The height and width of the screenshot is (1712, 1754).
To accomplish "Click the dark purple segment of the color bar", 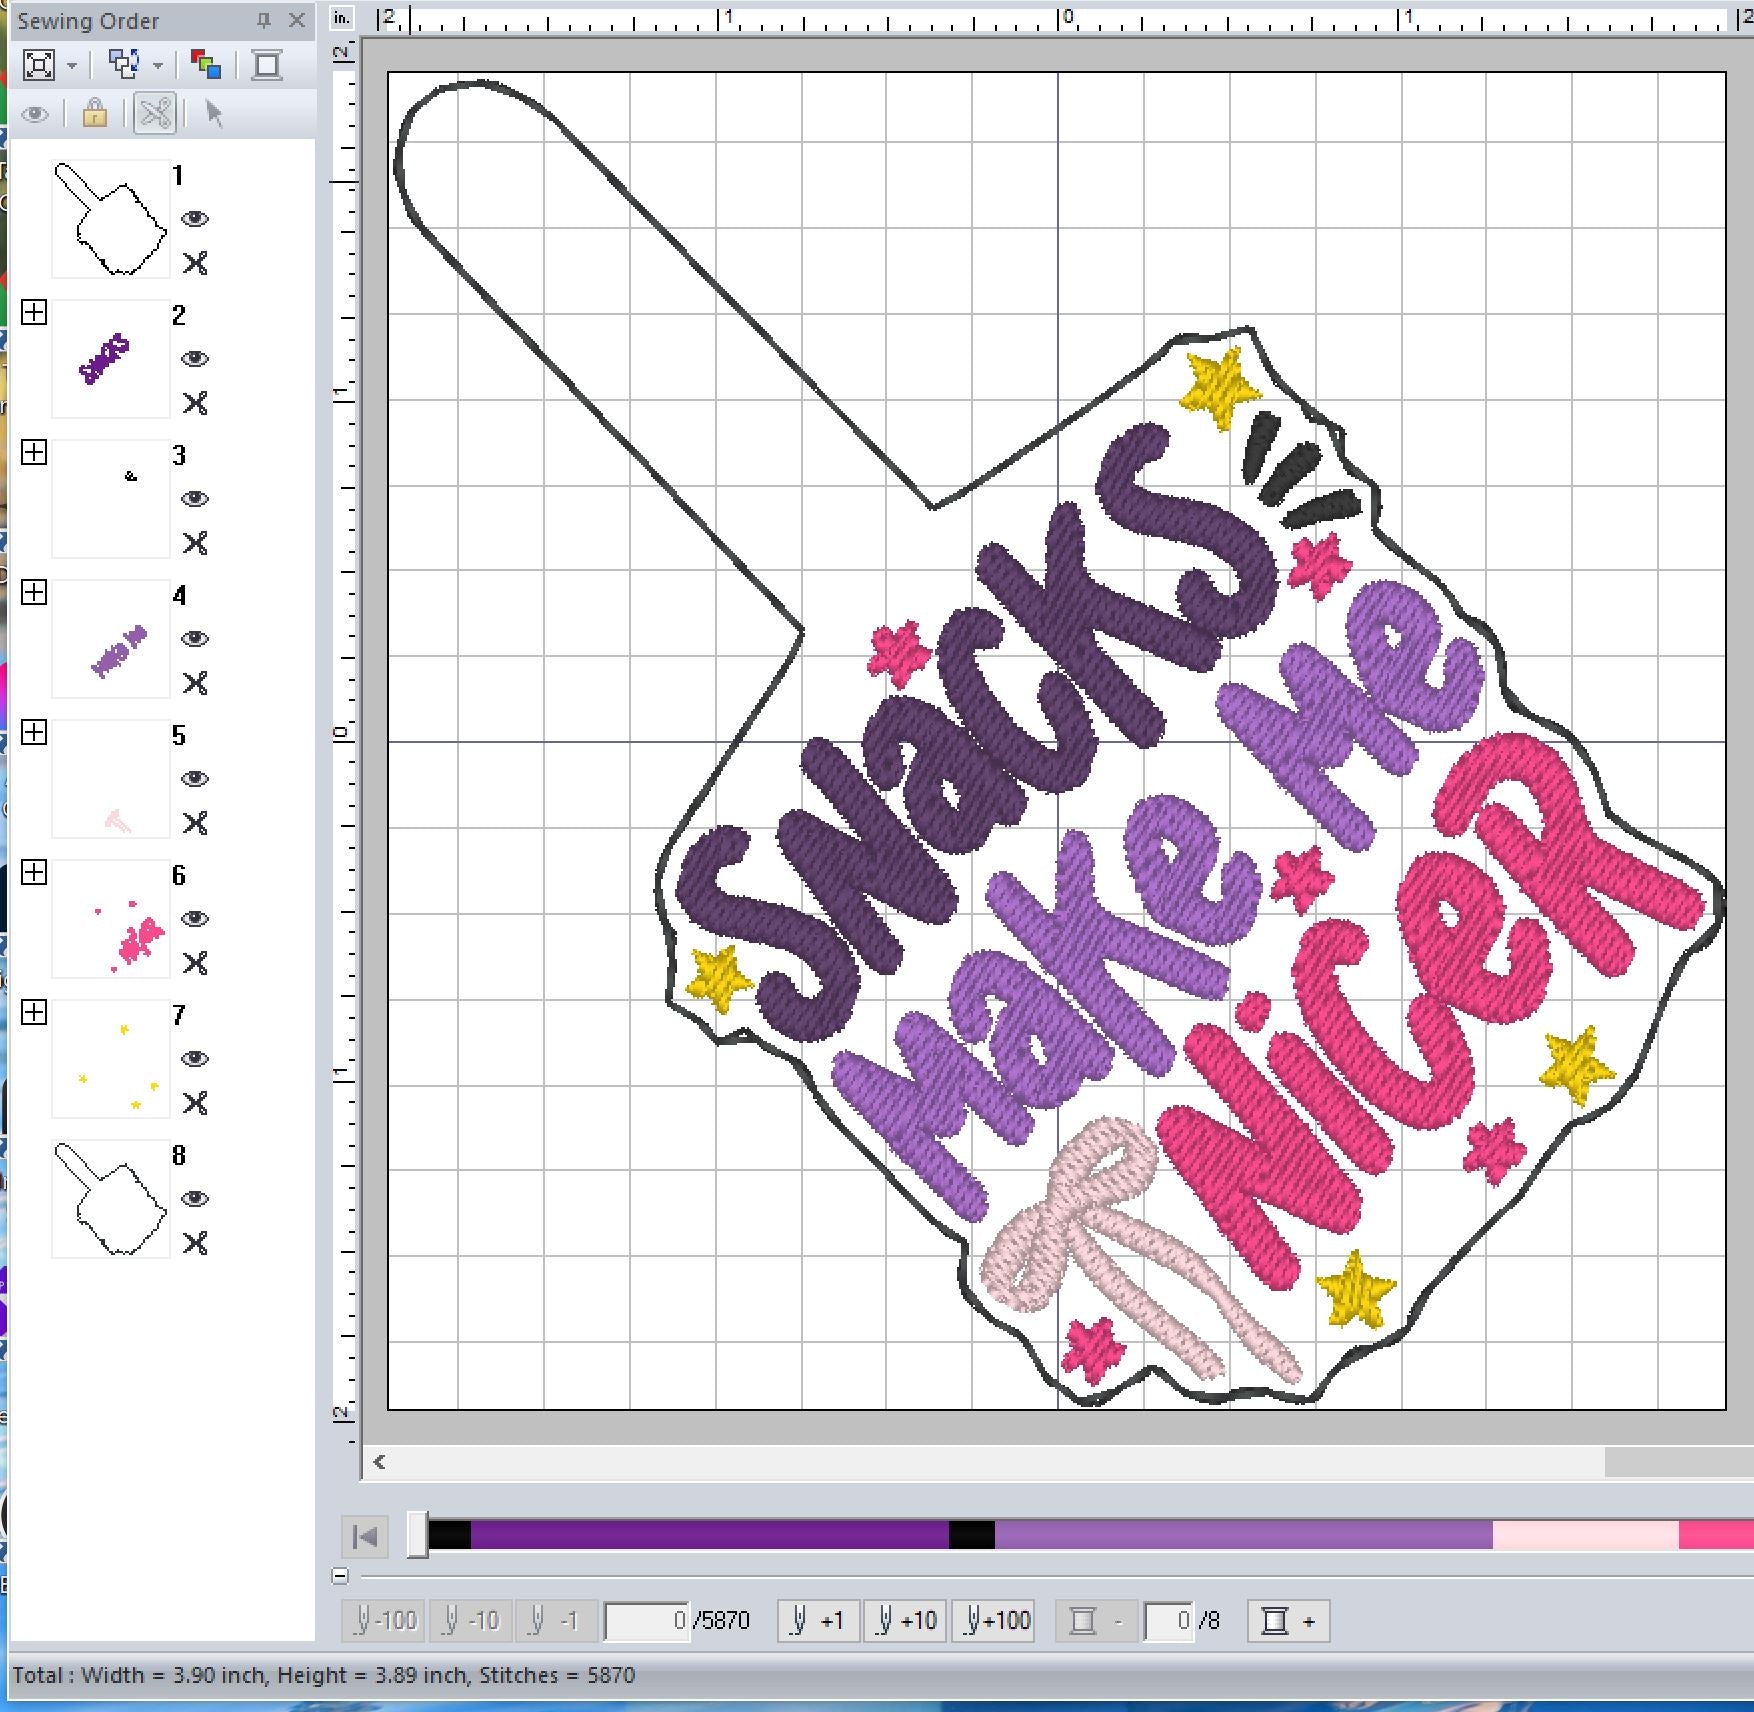I will (x=709, y=1536).
